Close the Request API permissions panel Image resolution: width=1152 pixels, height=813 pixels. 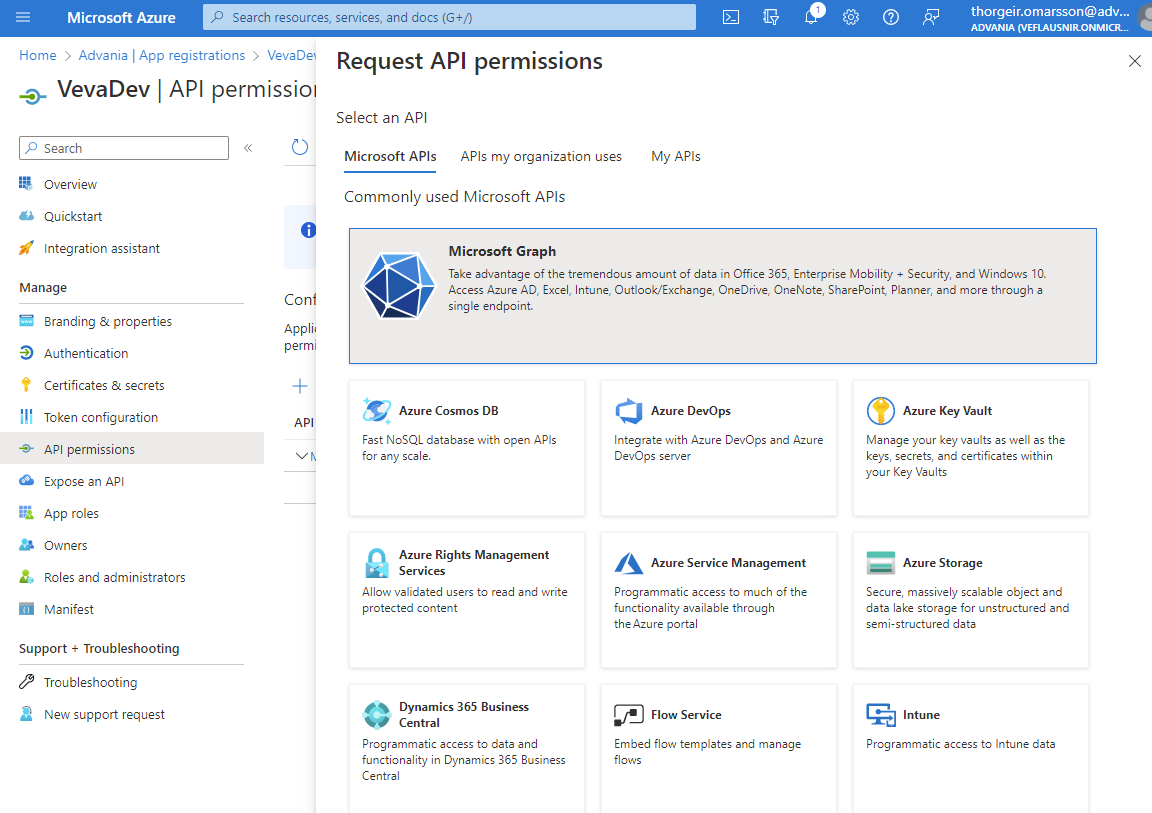pos(1134,61)
